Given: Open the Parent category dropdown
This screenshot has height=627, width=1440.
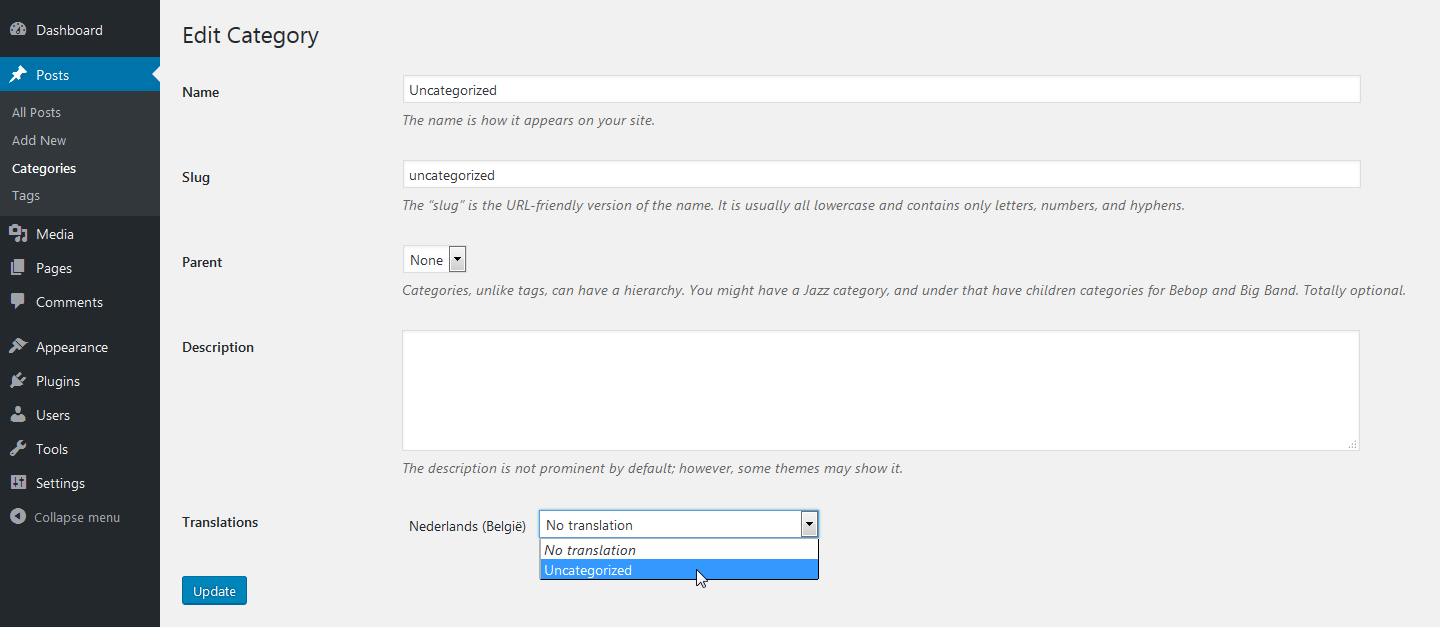Looking at the screenshot, I should point(435,260).
